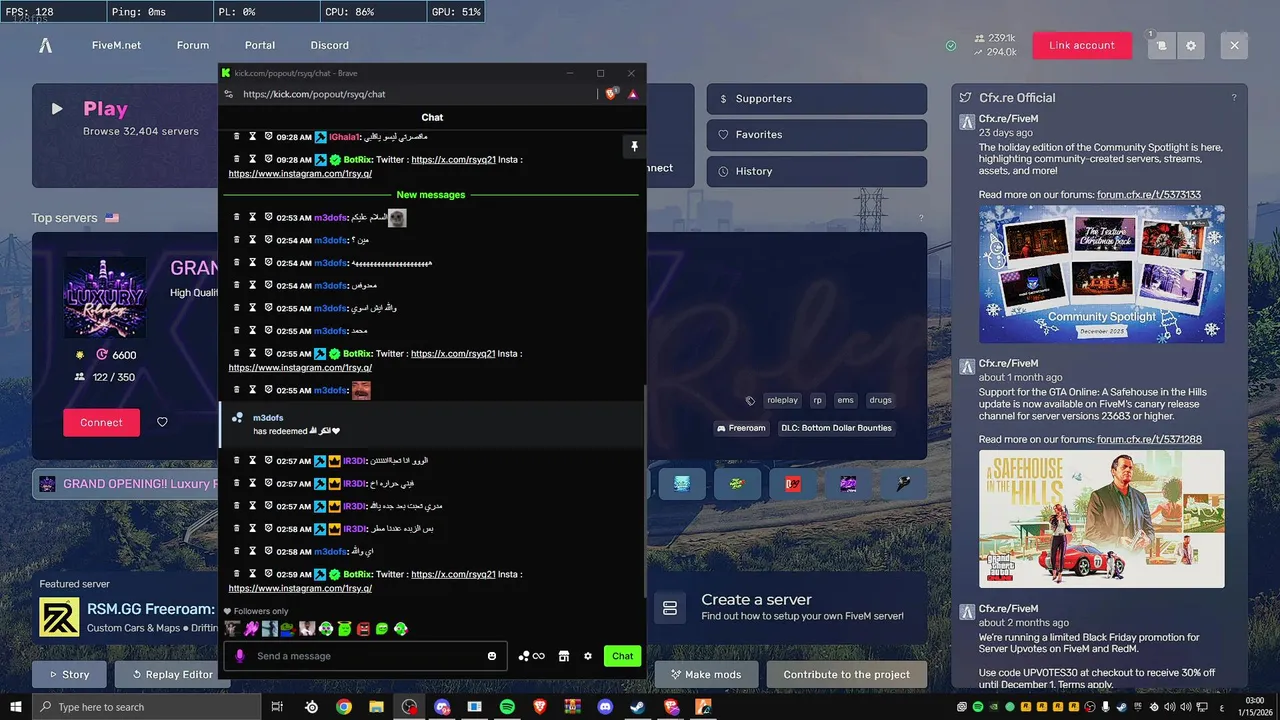Open the purple 222 server shortcut tile
Image resolution: width=1280 pixels, height=720 pixels.
pyautogui.click(x=848, y=484)
